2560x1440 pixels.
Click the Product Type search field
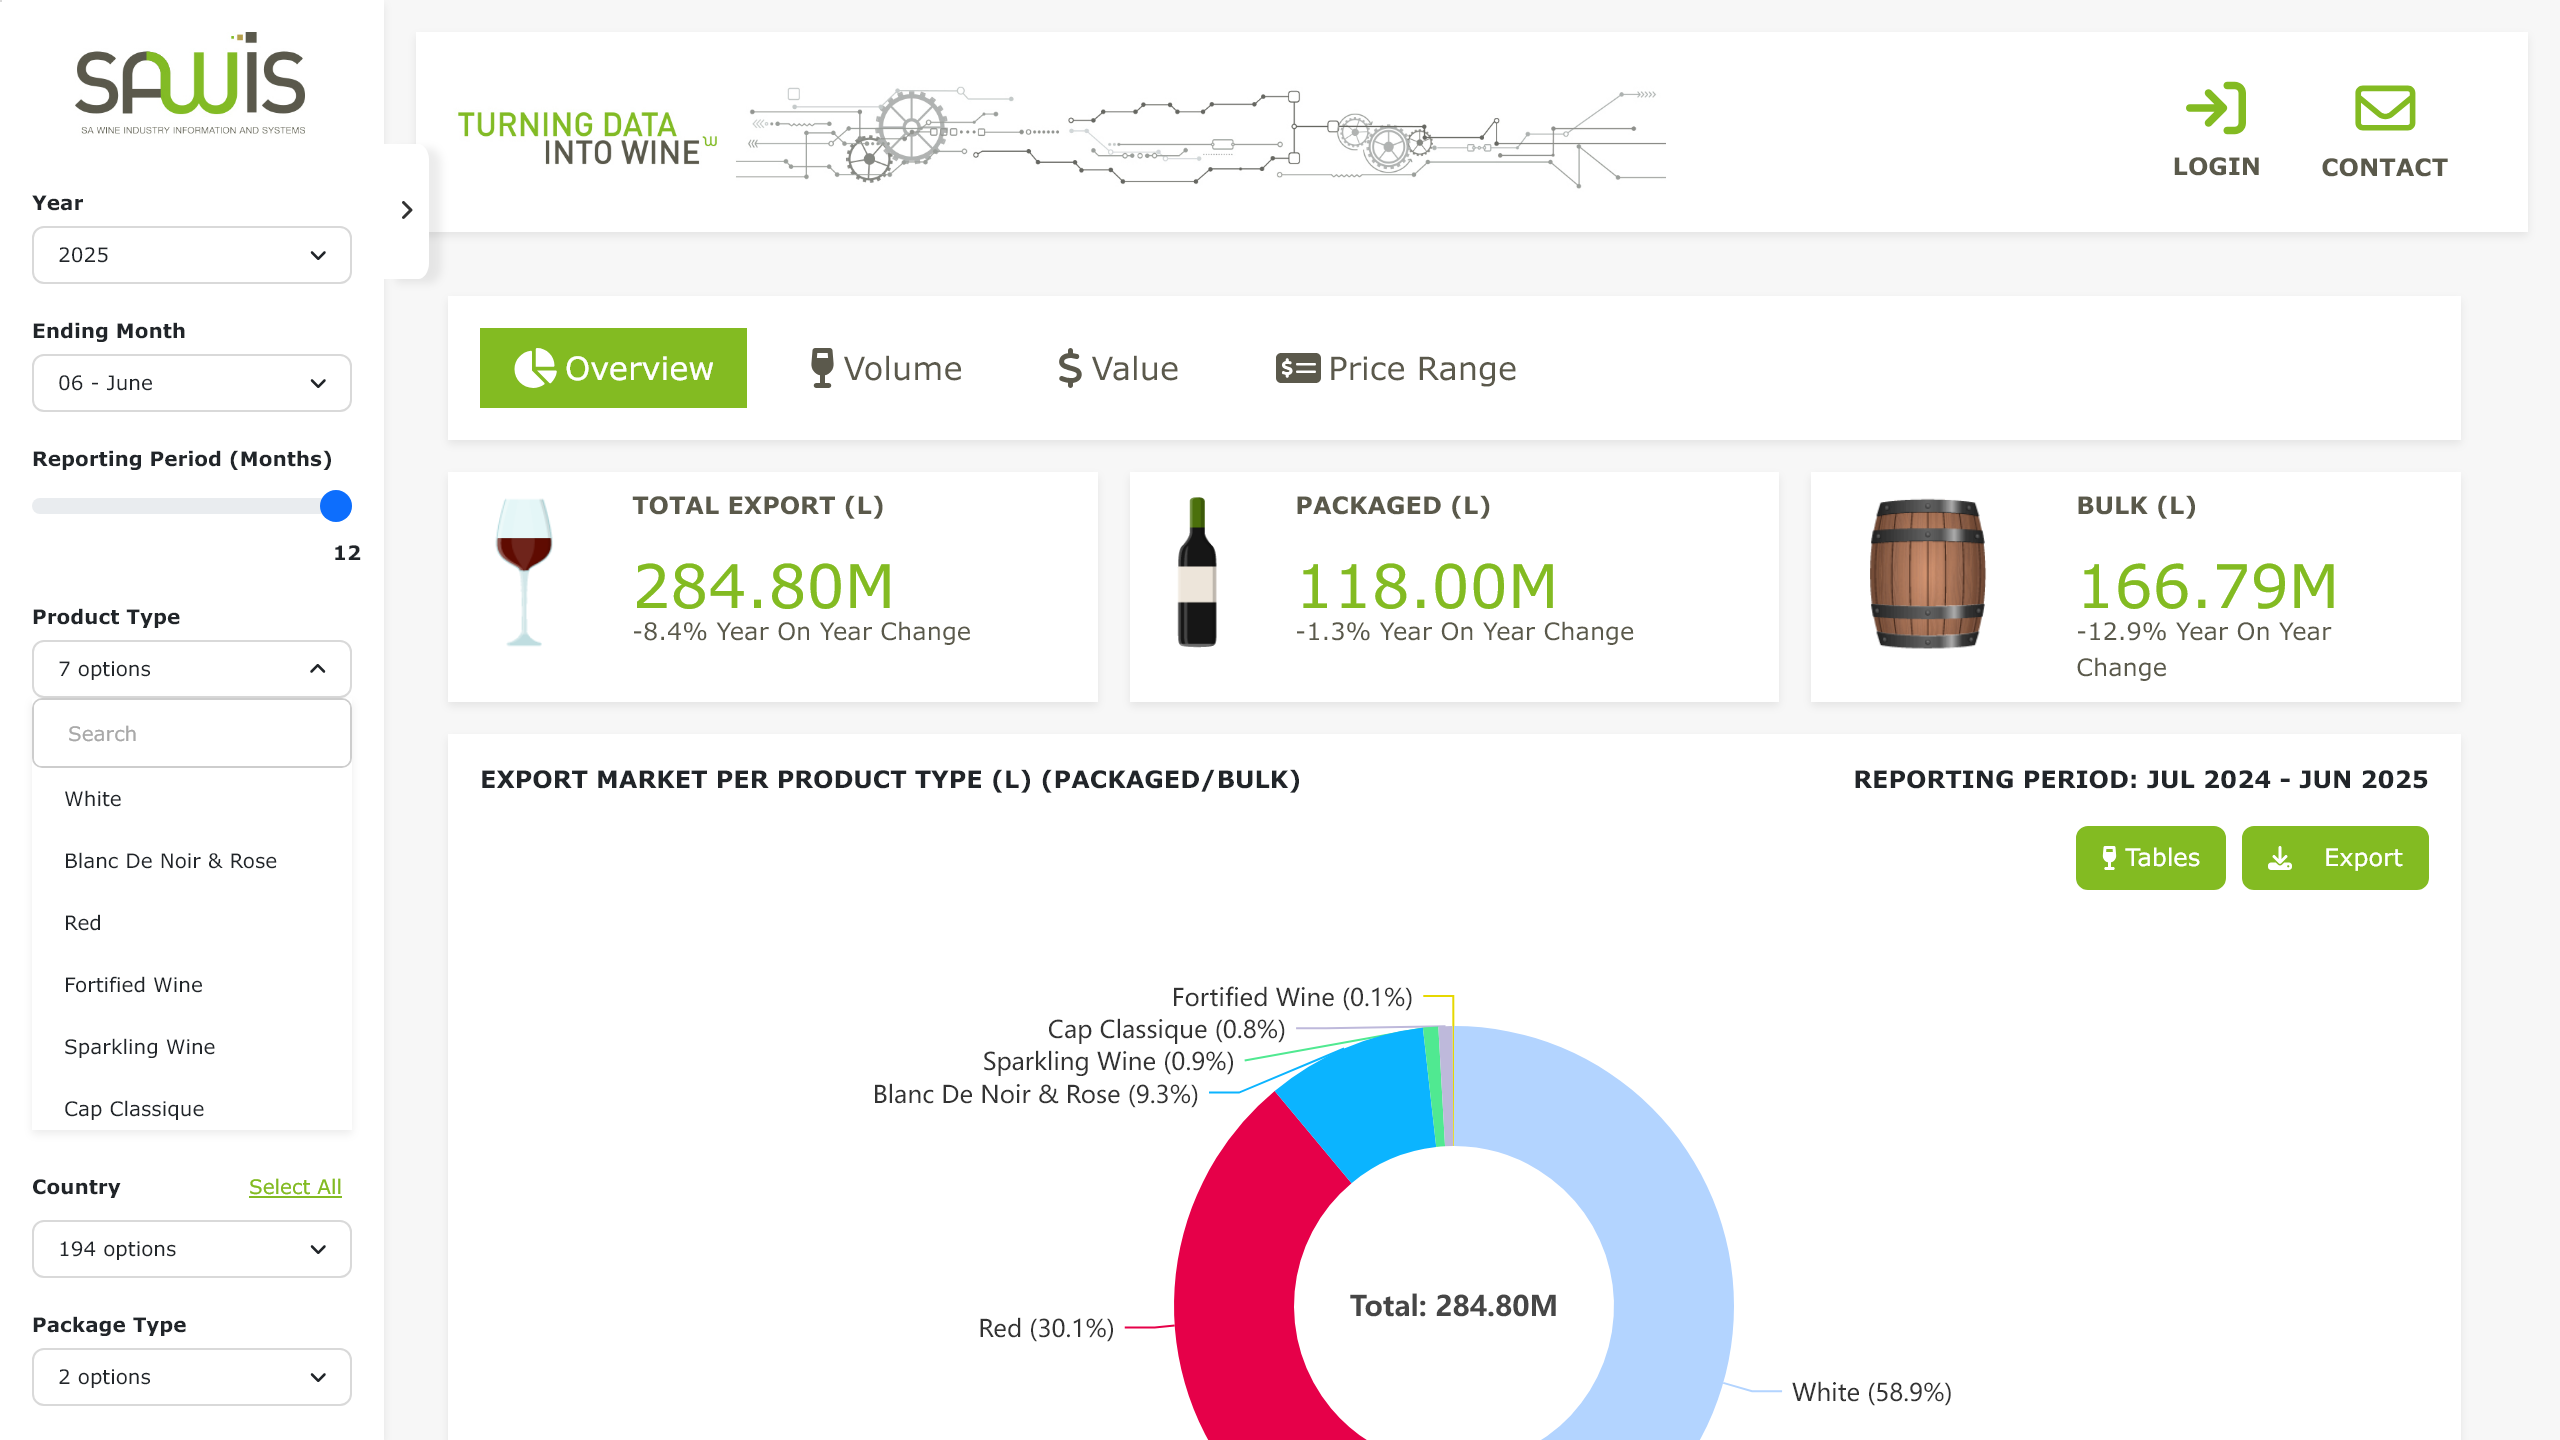click(x=192, y=734)
